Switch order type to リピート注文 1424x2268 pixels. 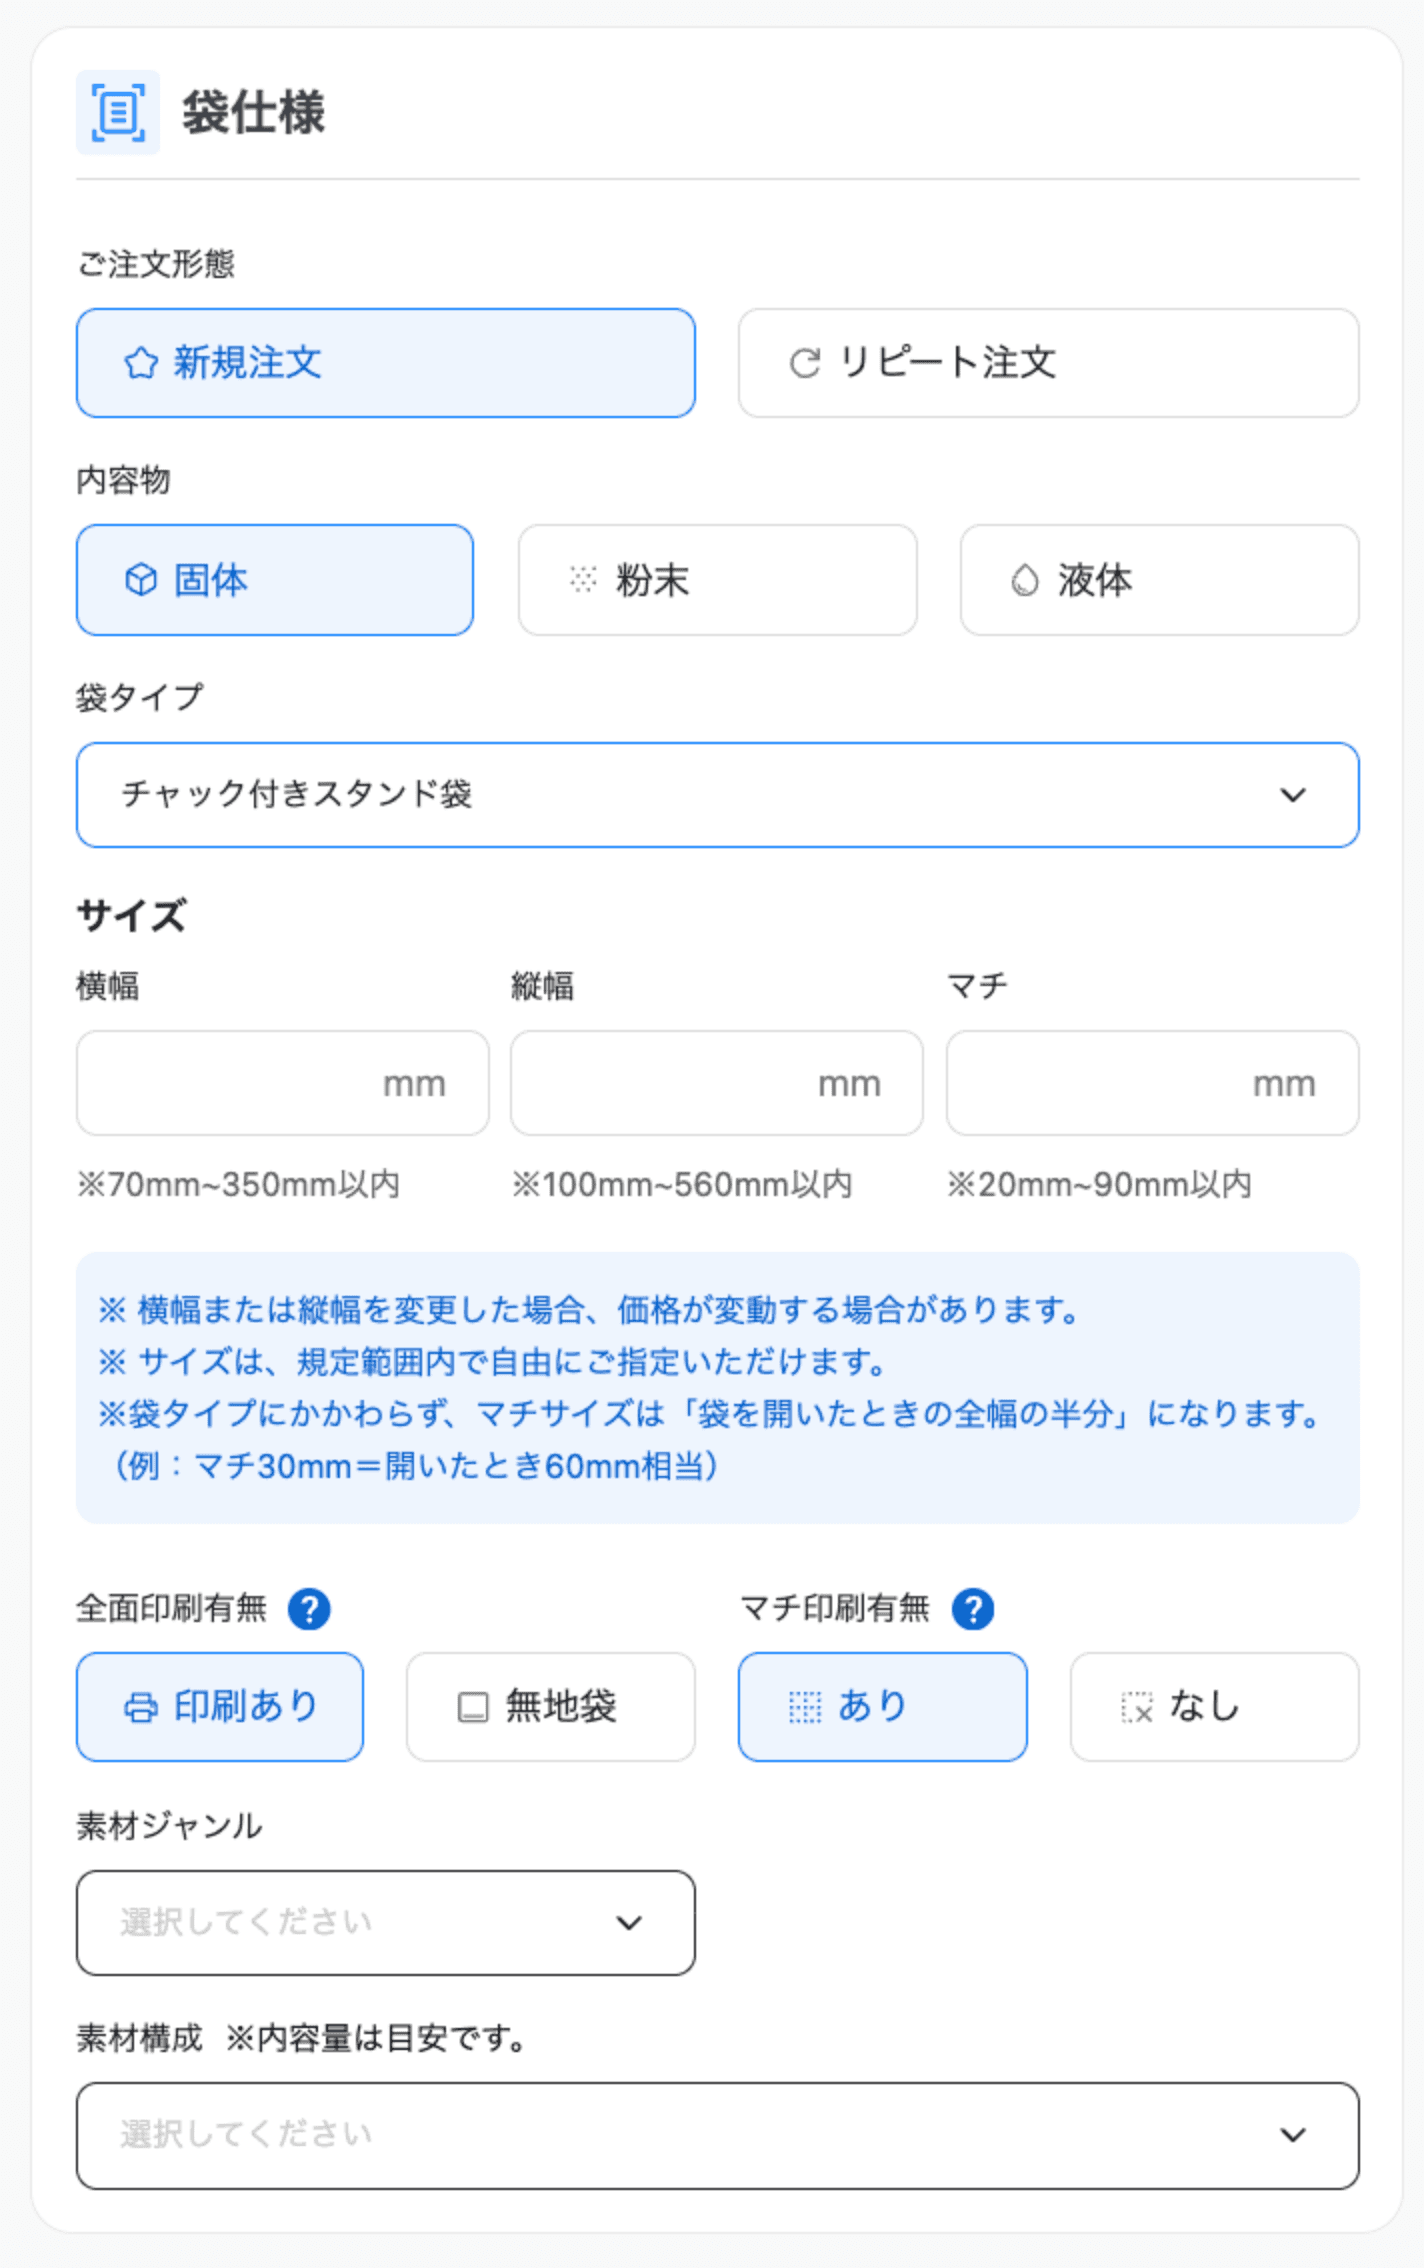pos(1048,363)
